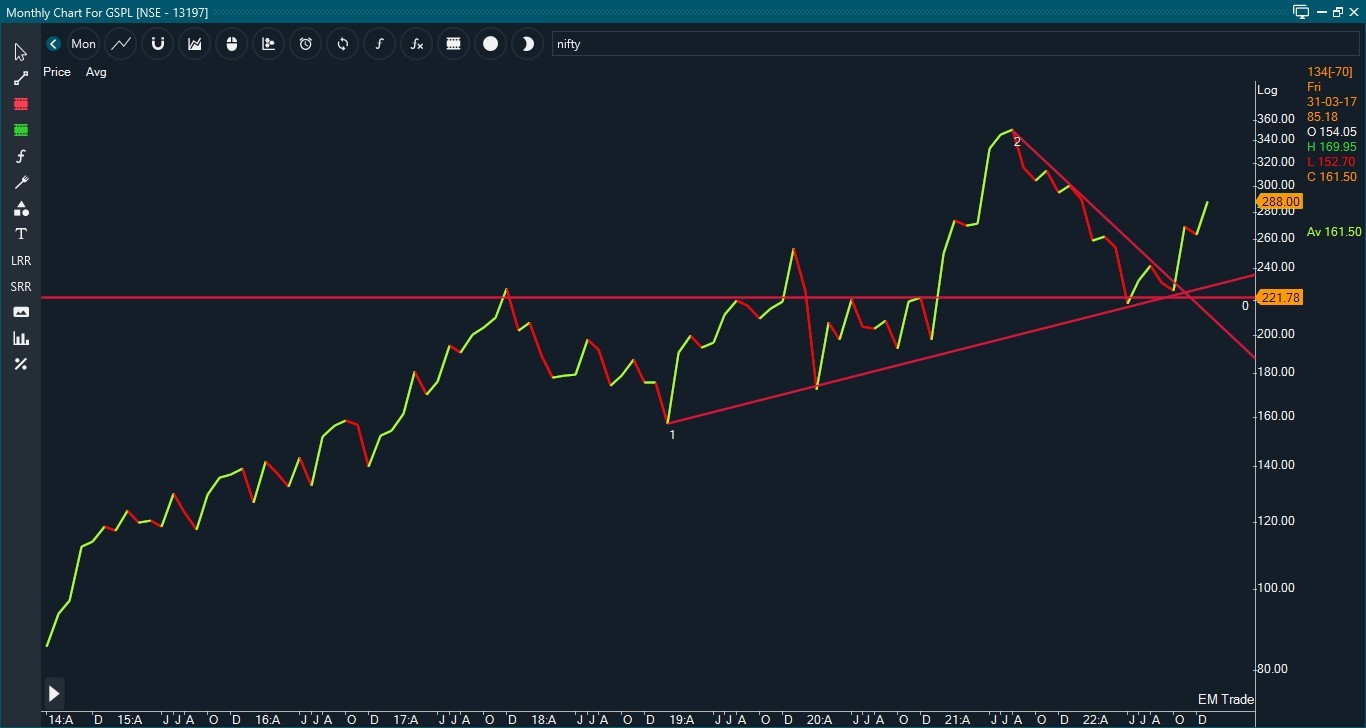This screenshot has width=1366, height=728.
Task: Click the SRR button
Action: [20, 286]
